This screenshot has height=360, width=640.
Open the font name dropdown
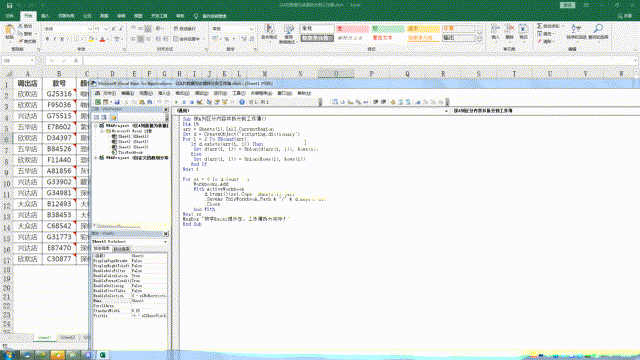pos(90,29)
